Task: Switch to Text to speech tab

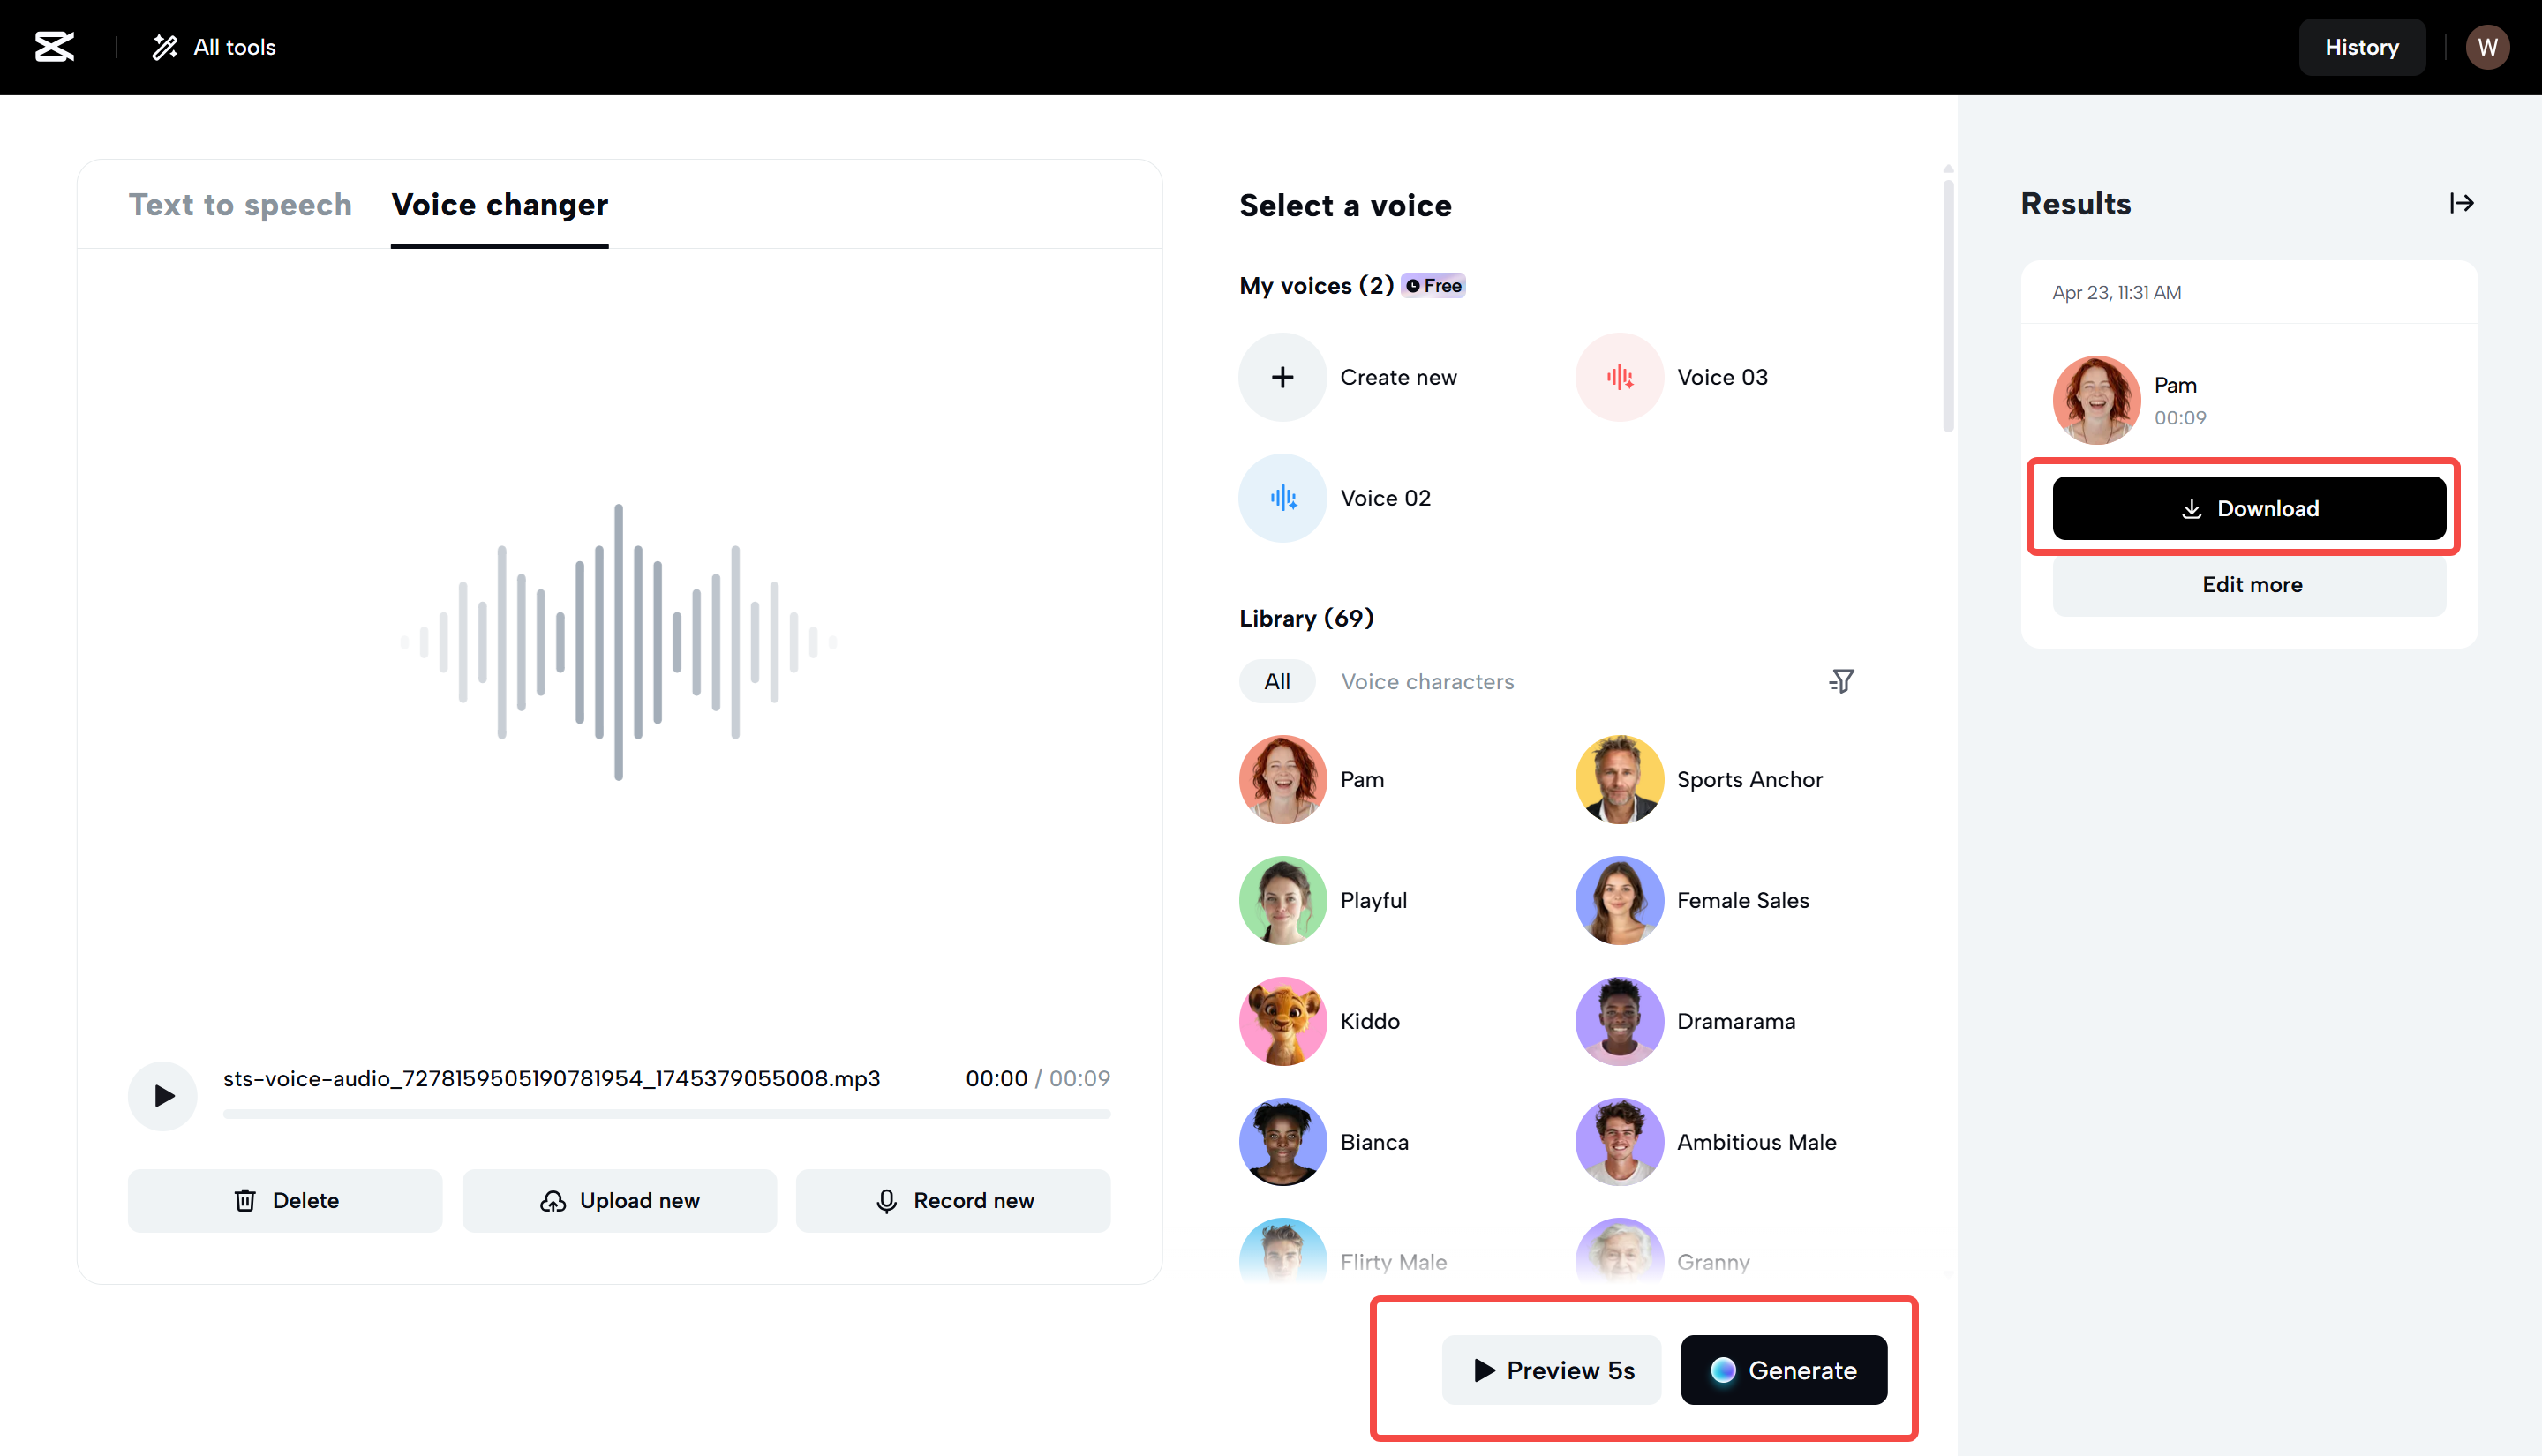Action: click(x=240, y=205)
